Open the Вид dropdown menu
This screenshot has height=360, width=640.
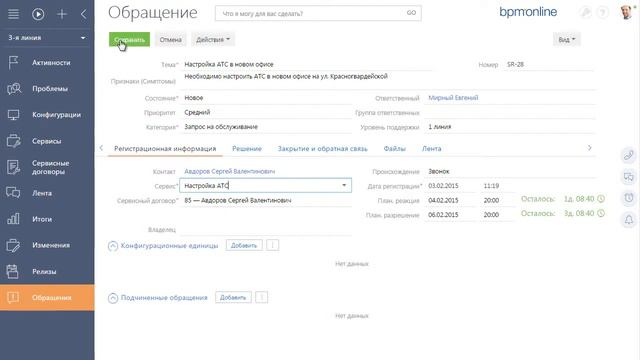[x=567, y=40]
